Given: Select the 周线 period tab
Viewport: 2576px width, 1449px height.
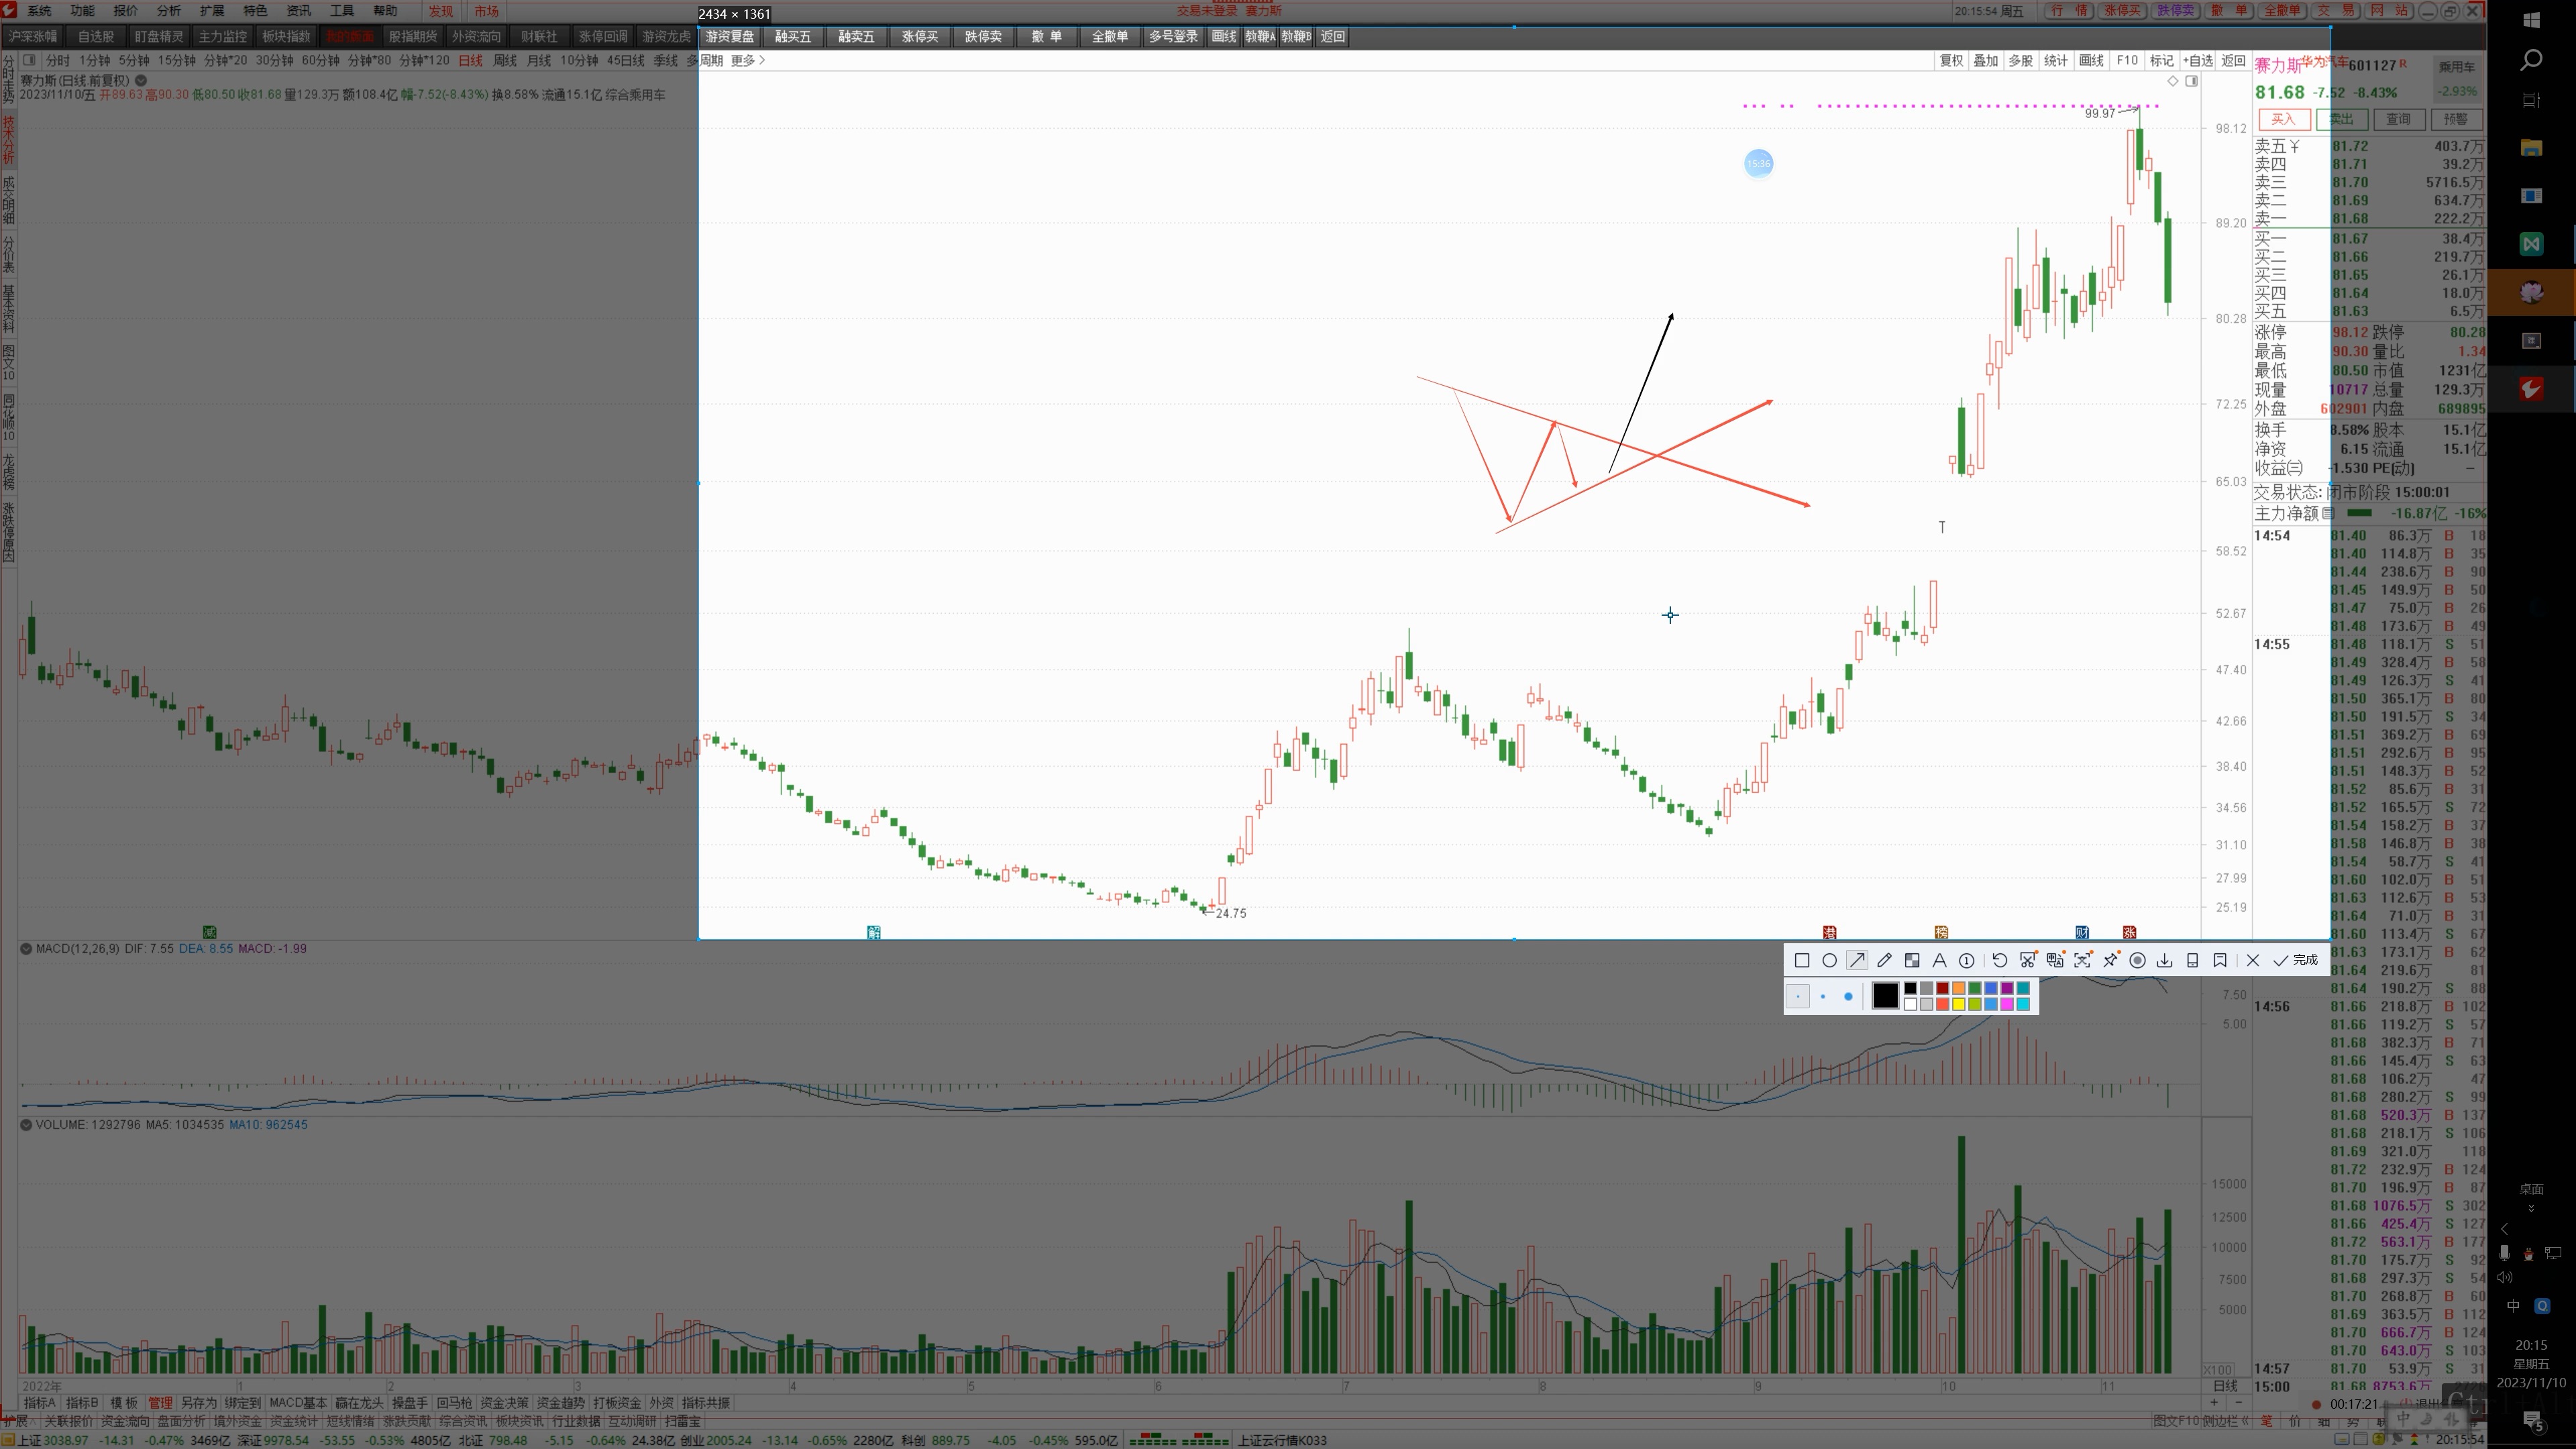Looking at the screenshot, I should pyautogui.click(x=505, y=61).
